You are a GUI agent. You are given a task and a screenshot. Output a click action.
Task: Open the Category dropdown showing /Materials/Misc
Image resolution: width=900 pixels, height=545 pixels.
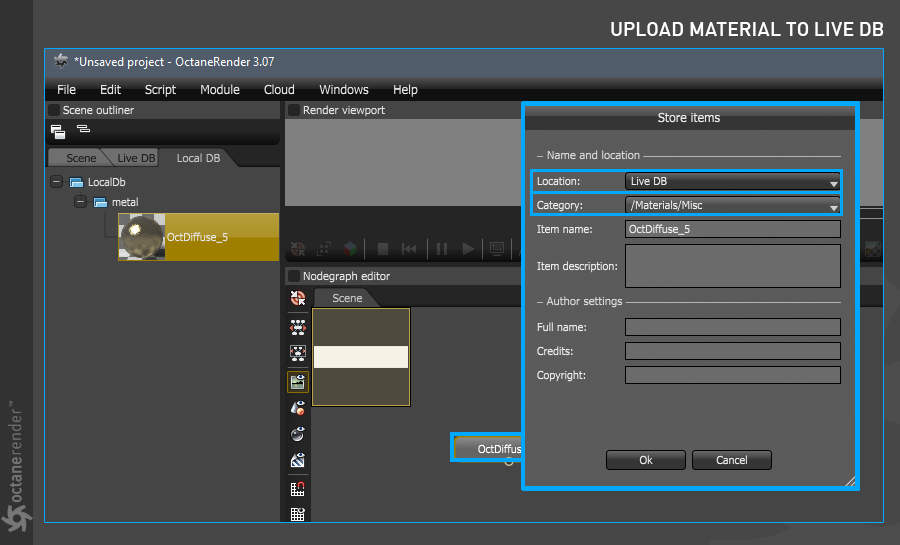732,205
